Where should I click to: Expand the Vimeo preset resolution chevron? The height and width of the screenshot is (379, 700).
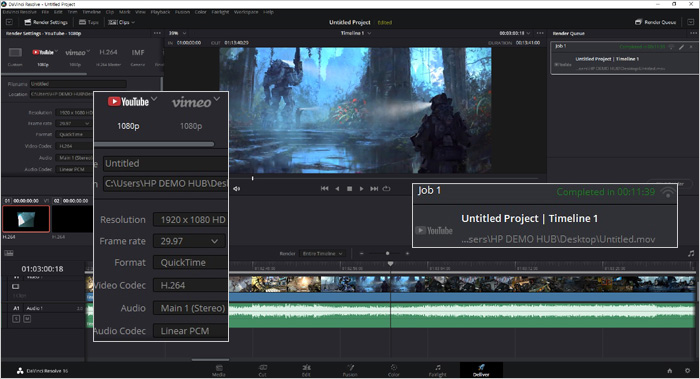[x=88, y=51]
